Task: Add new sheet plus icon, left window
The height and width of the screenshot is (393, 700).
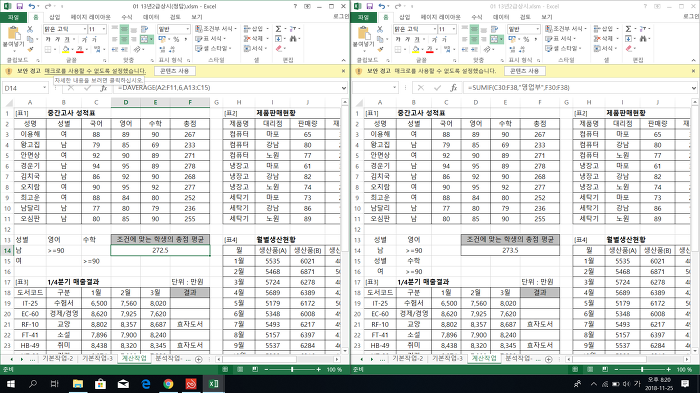Action: (199, 359)
